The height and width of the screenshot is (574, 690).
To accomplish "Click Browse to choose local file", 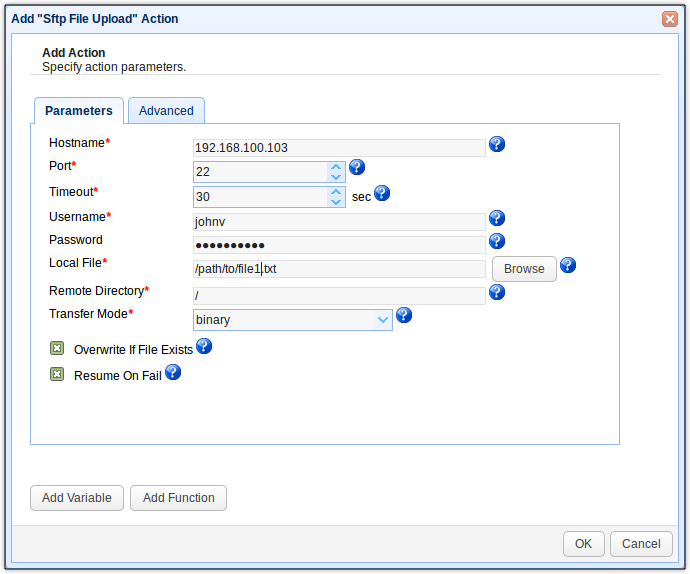I will pos(524,269).
